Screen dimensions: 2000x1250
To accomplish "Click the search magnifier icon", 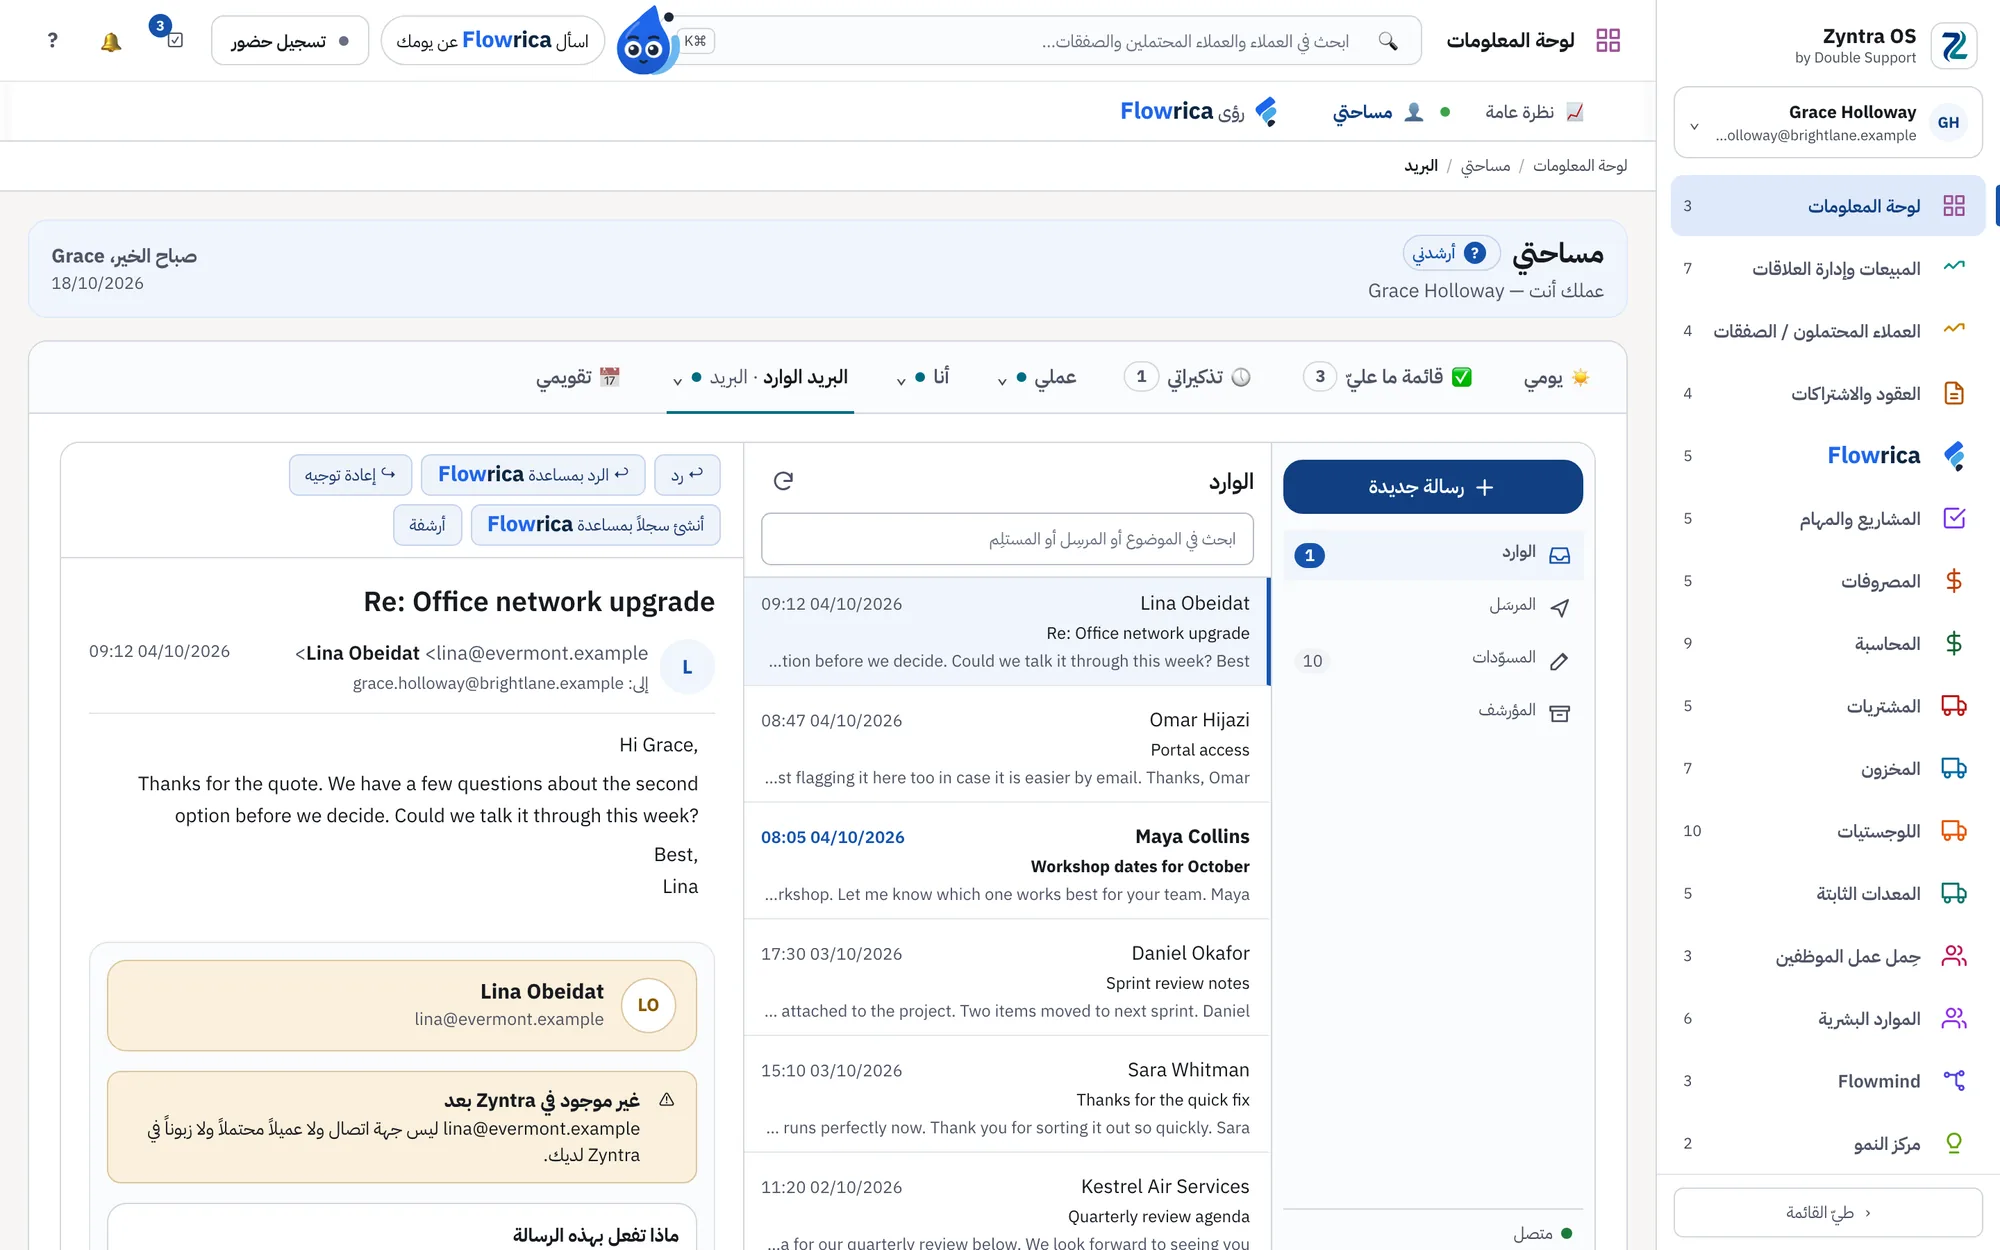I will coord(1388,41).
